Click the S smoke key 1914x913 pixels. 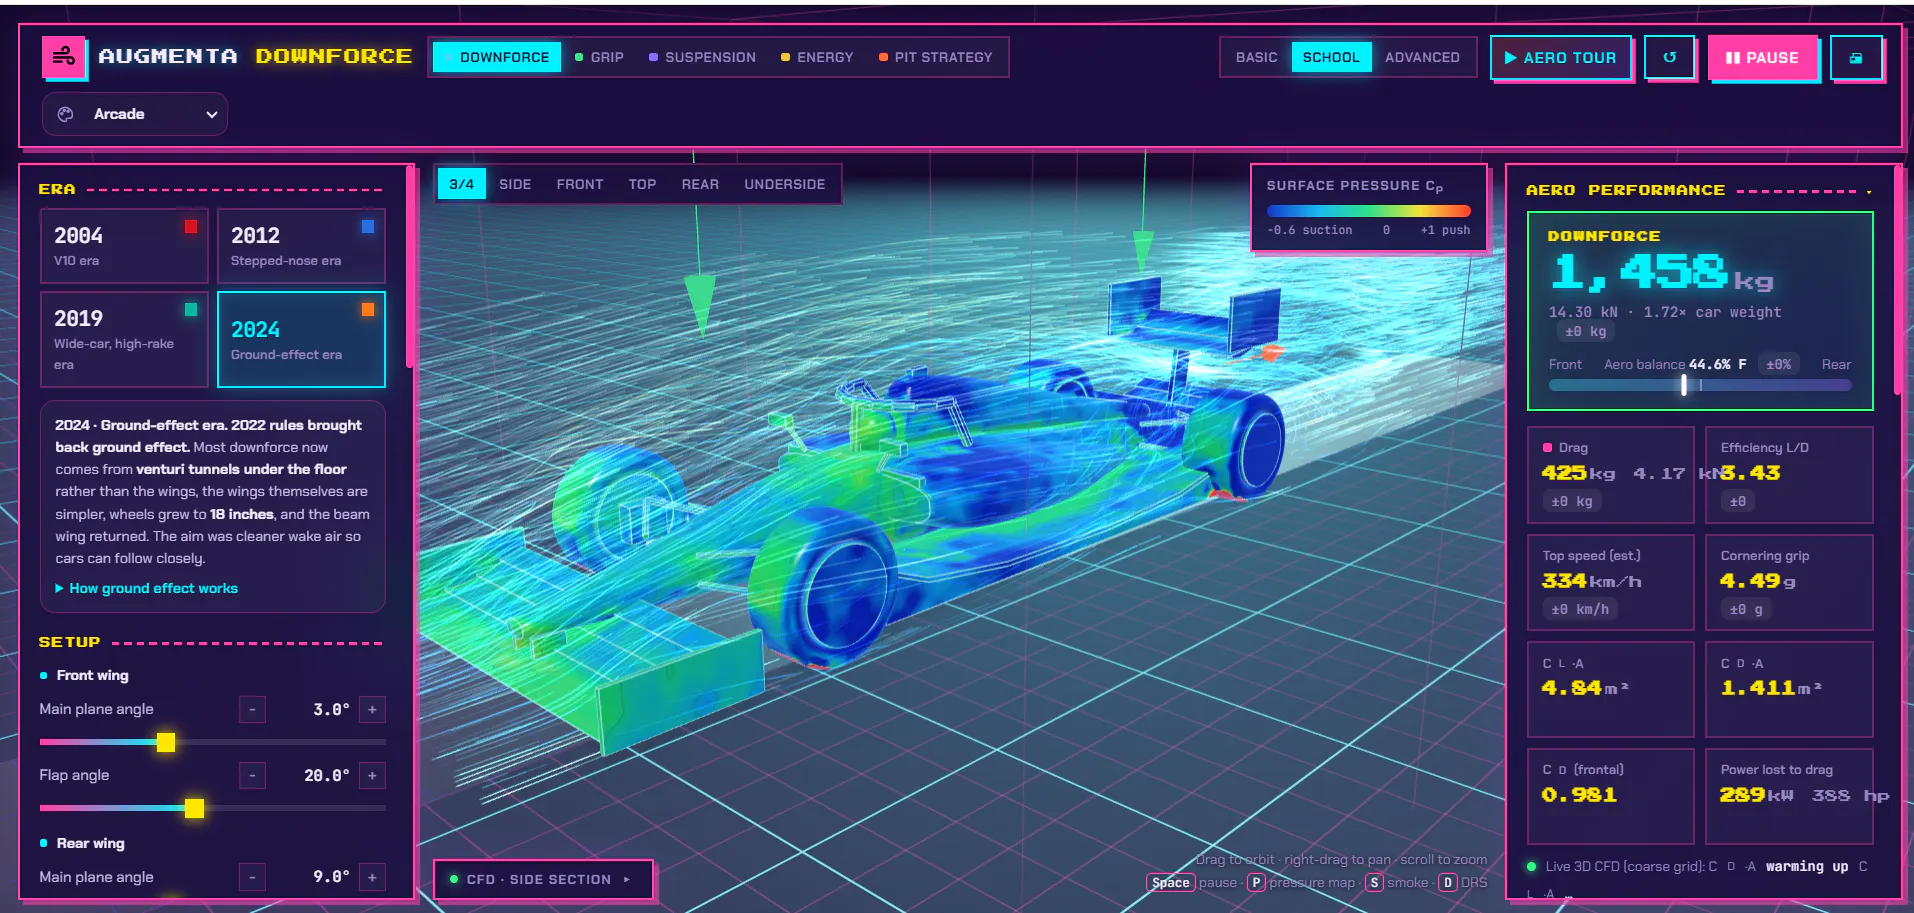click(x=1374, y=882)
